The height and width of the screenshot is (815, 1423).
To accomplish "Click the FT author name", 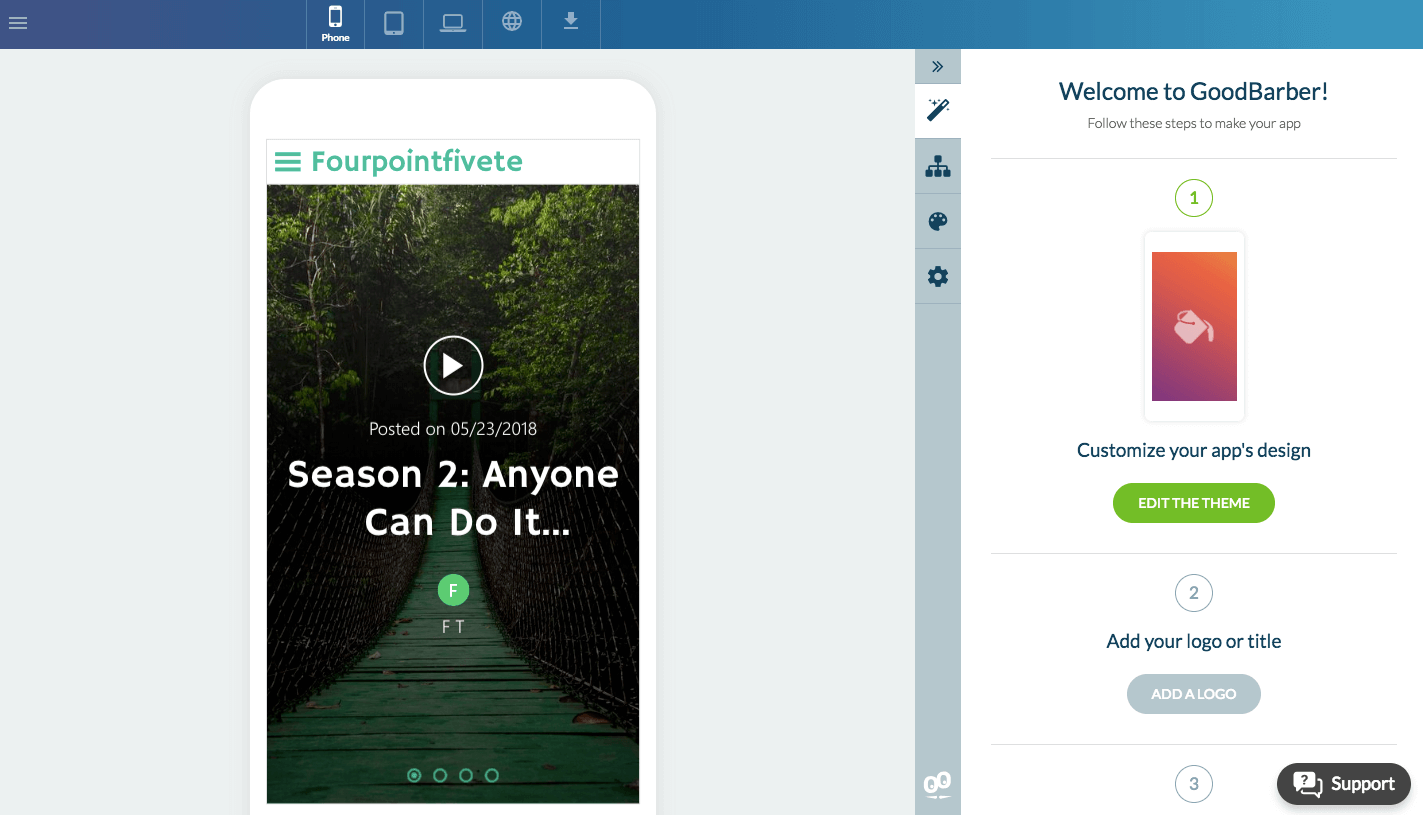I will click(x=453, y=627).
